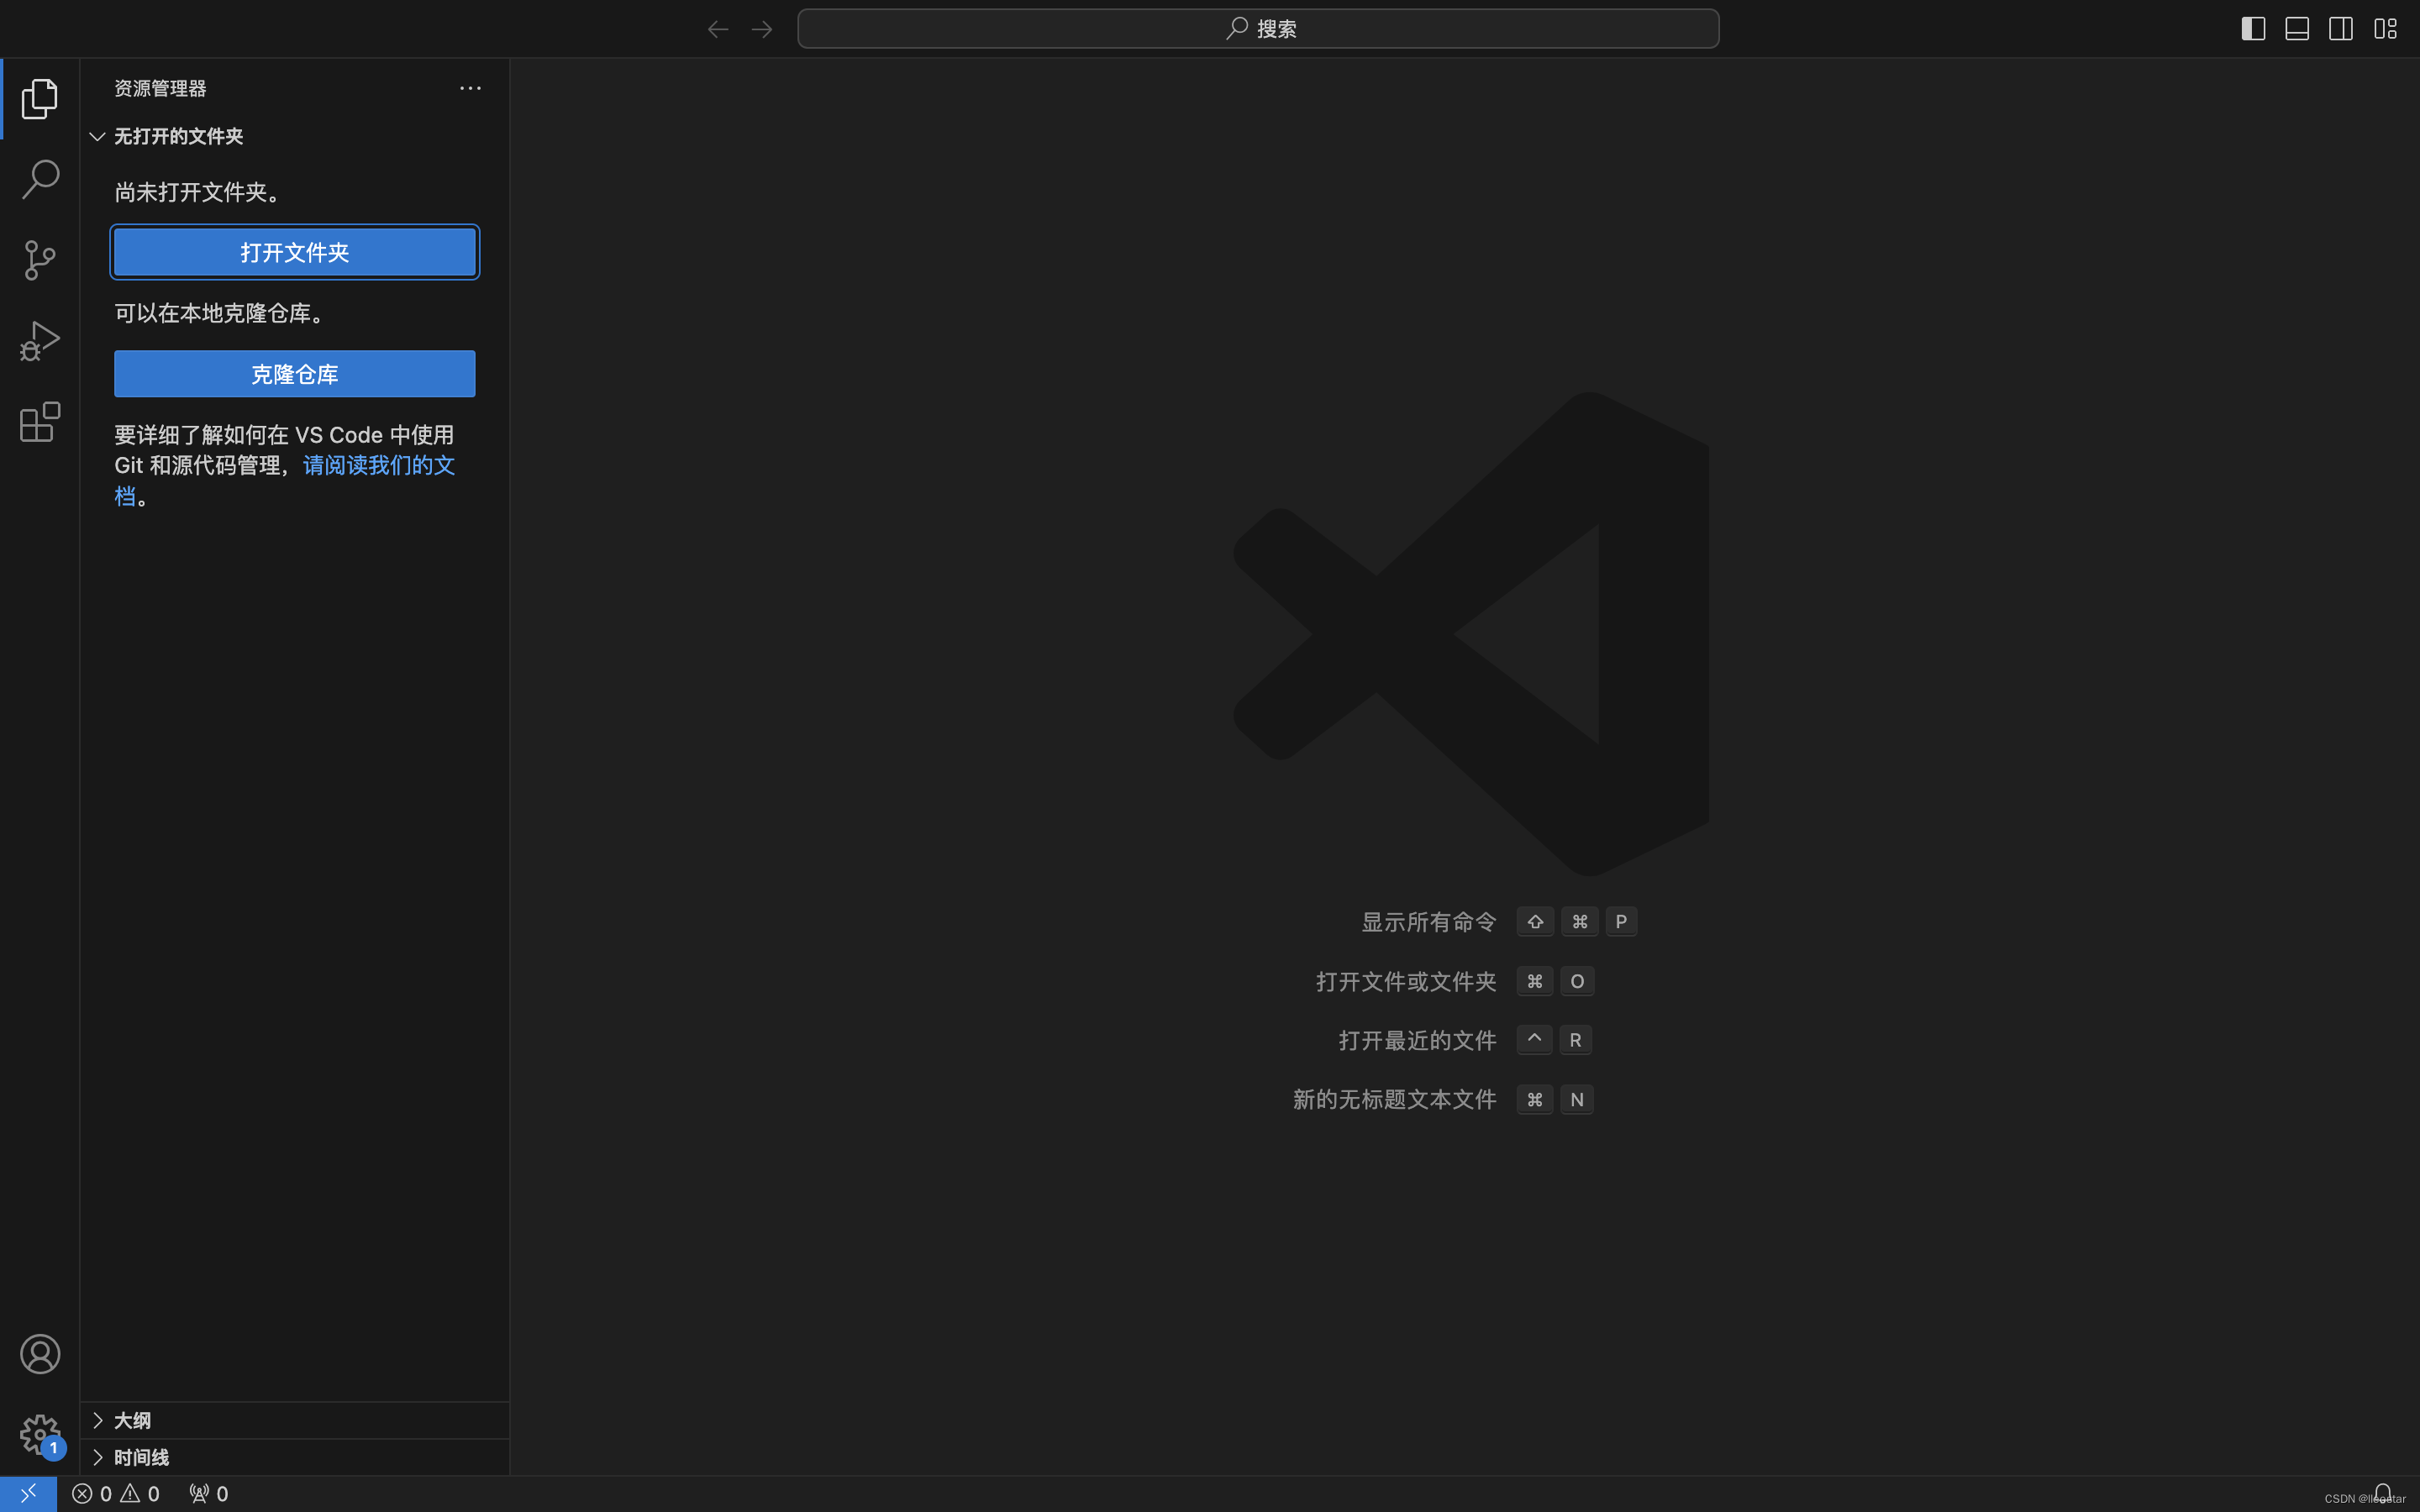Click the 打开文件或文件夹 label
The image size is (2420, 1512).
click(1406, 981)
